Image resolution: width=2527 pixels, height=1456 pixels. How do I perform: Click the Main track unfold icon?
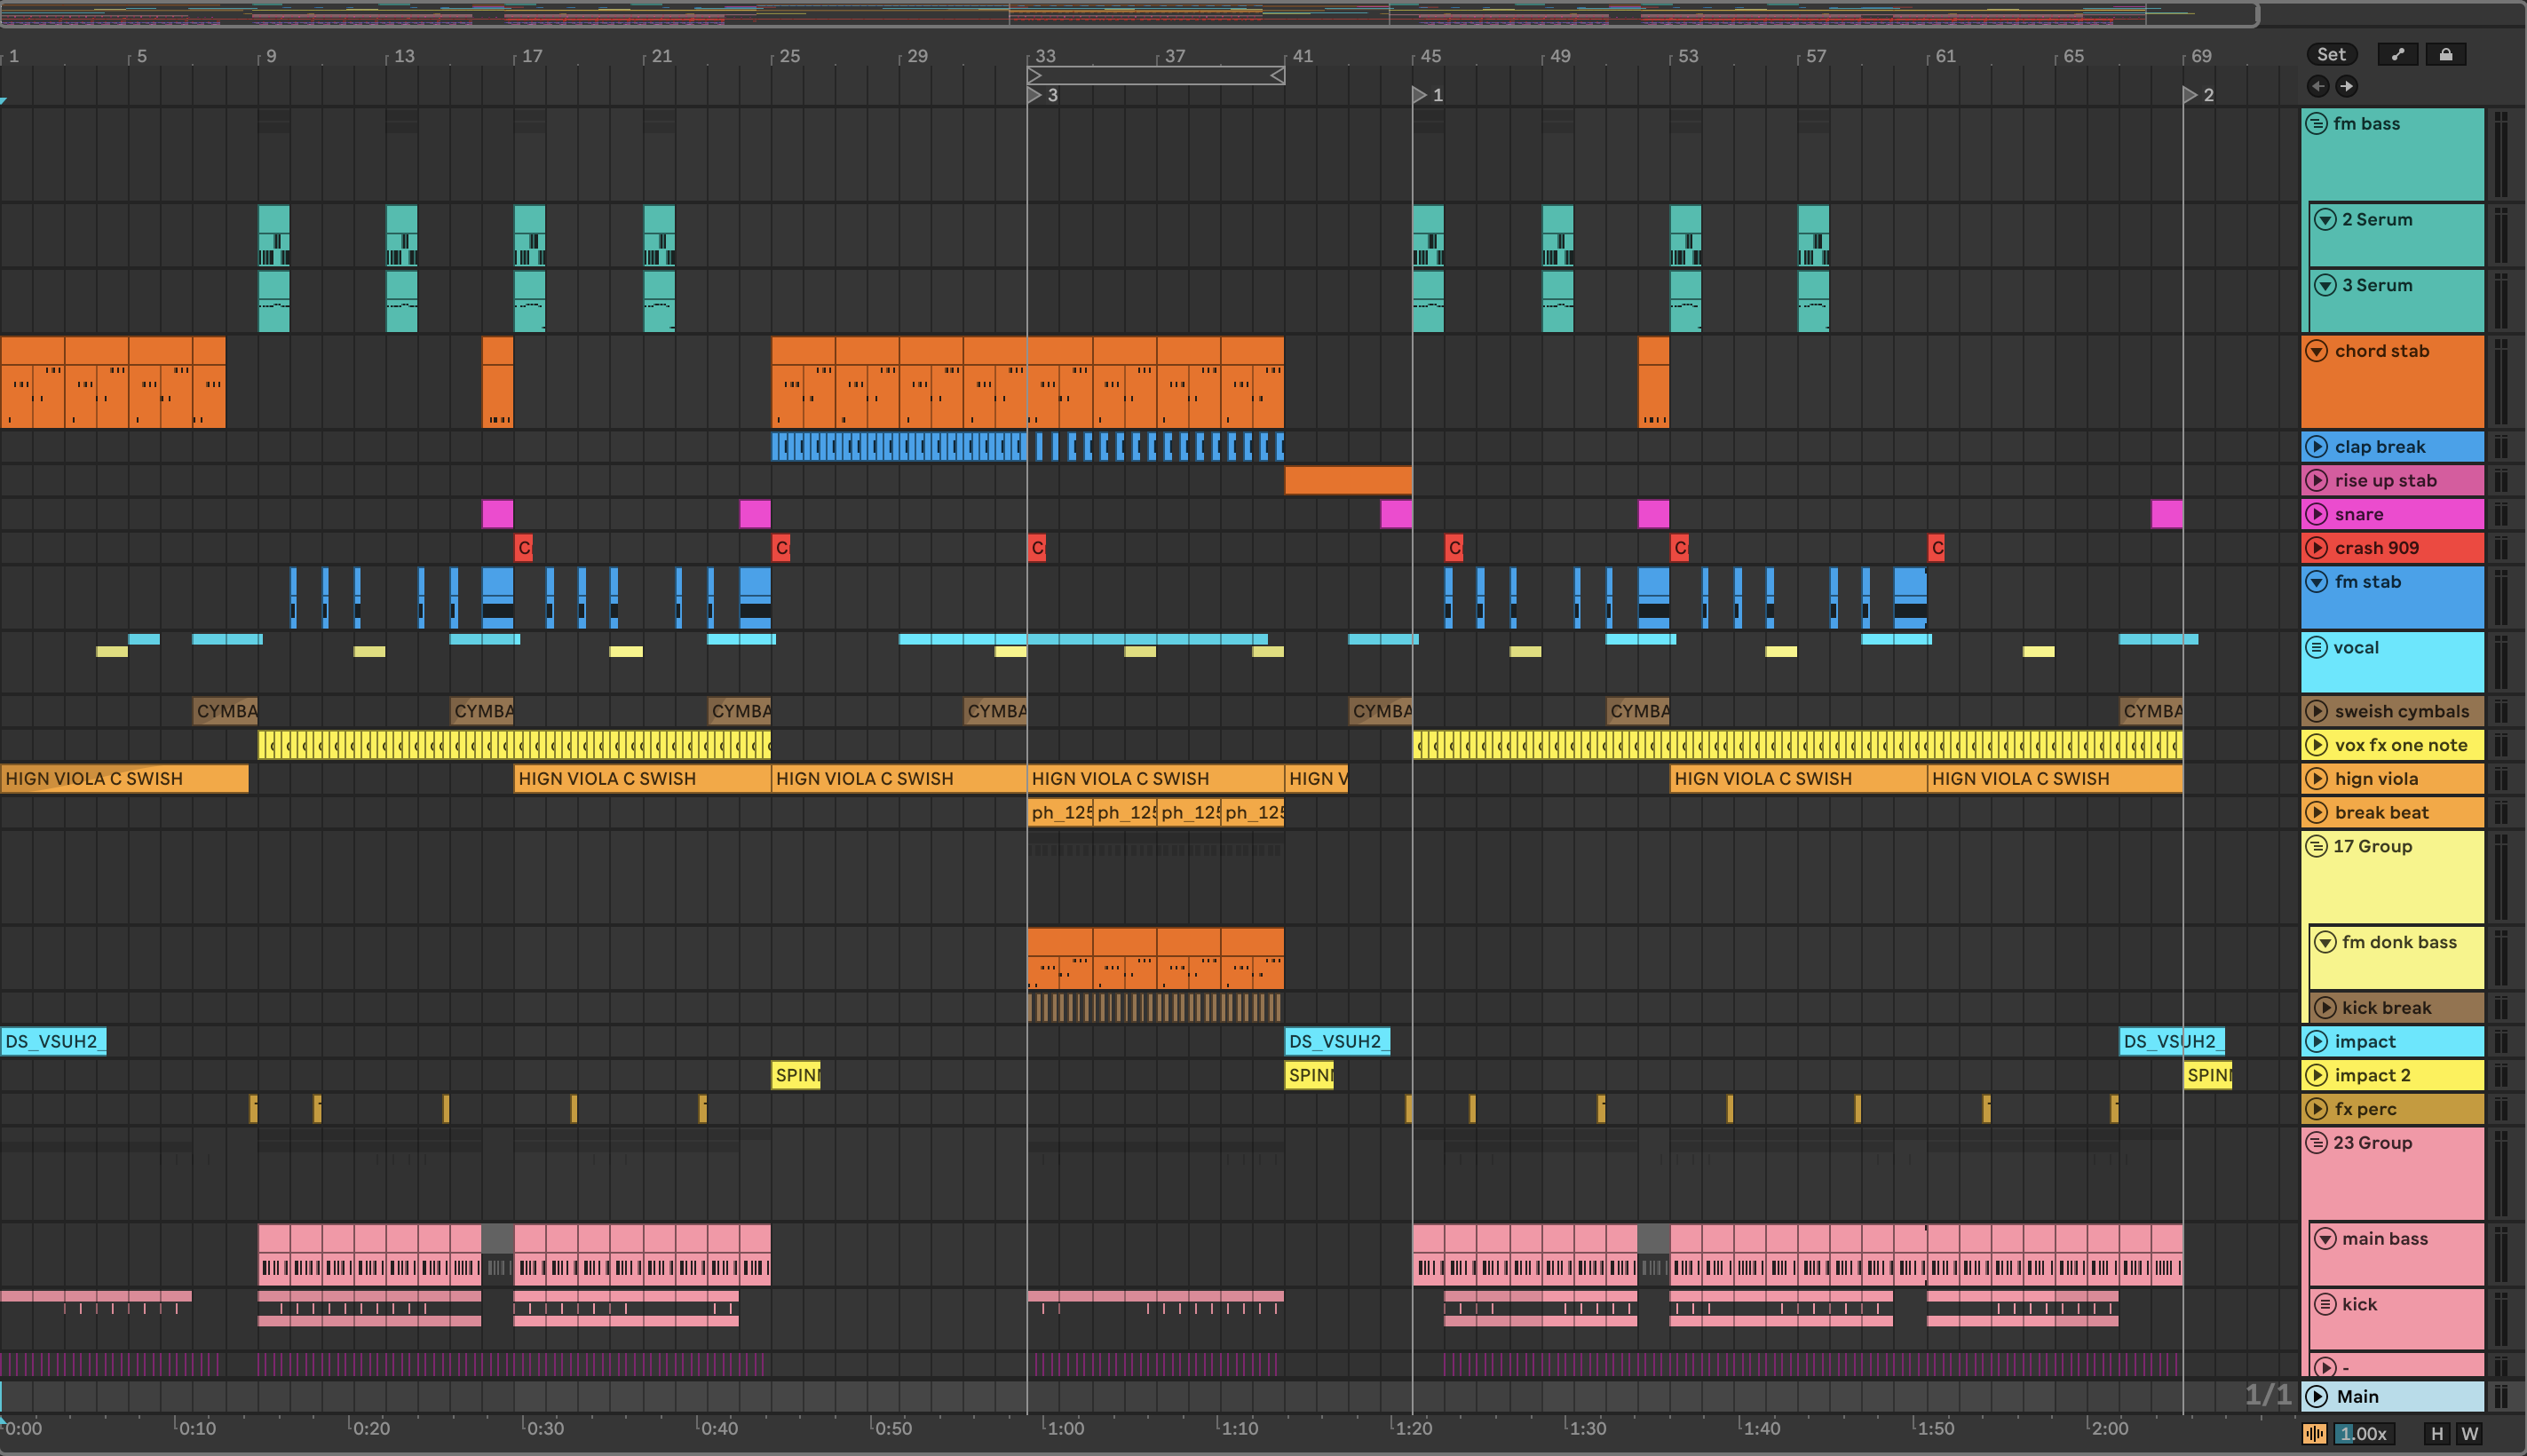2317,1397
